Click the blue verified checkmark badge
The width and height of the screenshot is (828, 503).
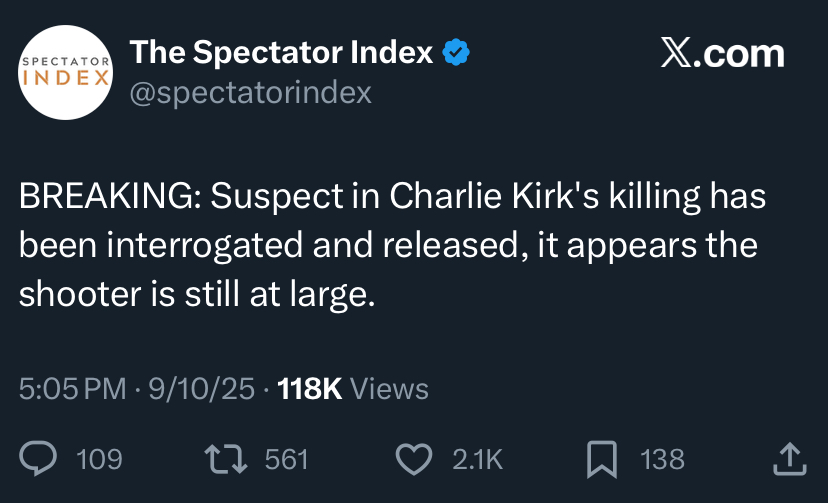(x=458, y=53)
